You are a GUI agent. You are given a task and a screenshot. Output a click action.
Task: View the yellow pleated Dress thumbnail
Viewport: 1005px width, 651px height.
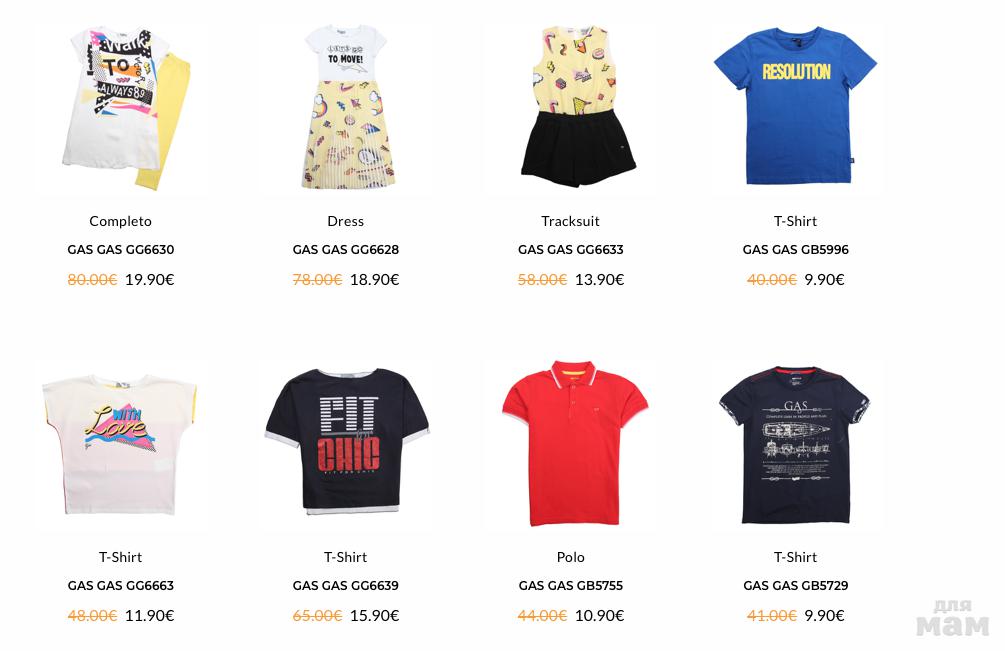coord(346,110)
